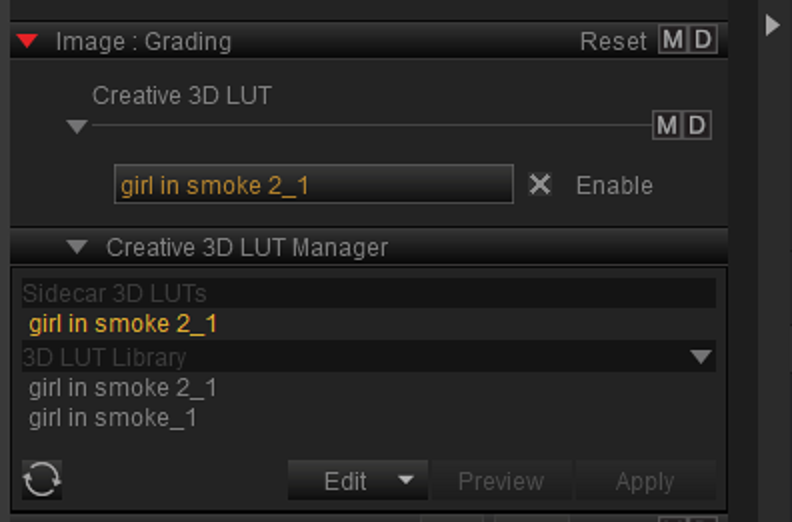Toggle the Enable checkbox for Creative 3D LUT
The width and height of the screenshot is (792, 522).
(539, 184)
